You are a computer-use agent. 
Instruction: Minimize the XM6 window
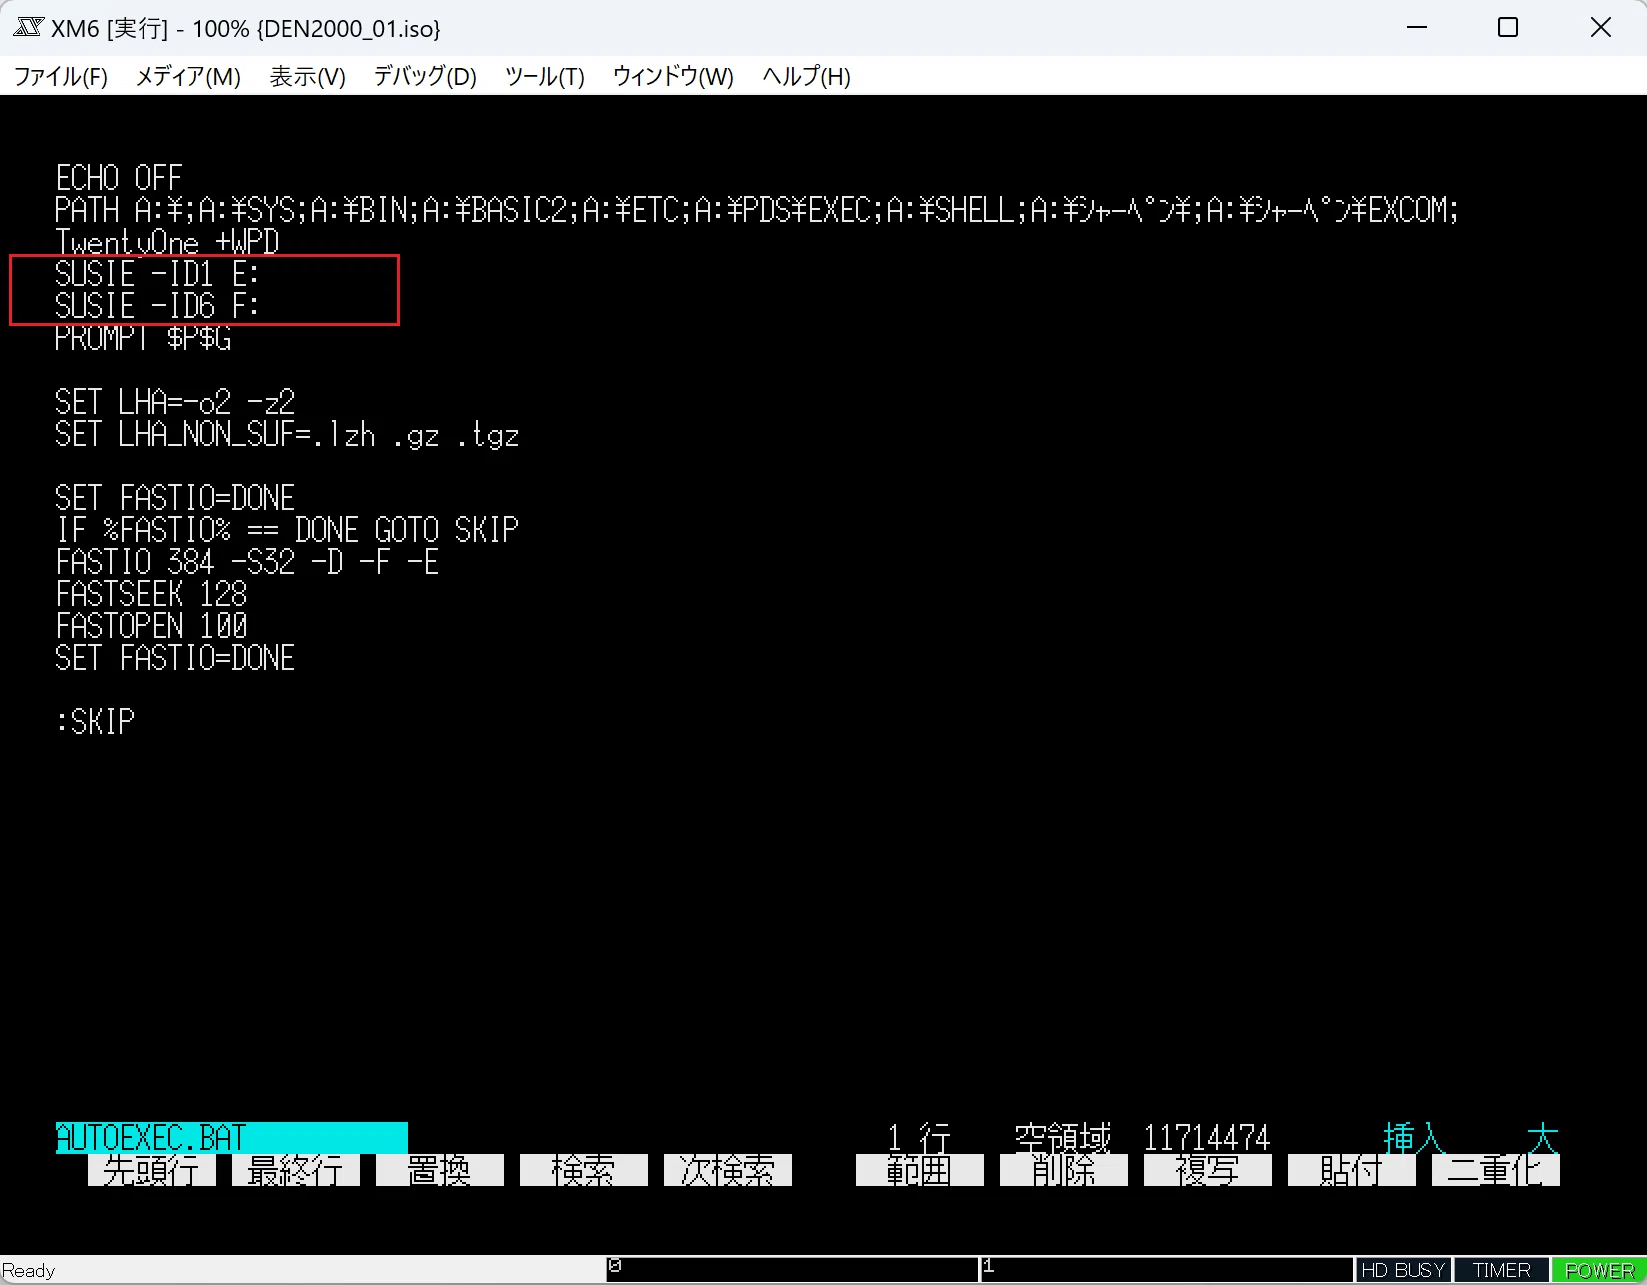click(1417, 28)
